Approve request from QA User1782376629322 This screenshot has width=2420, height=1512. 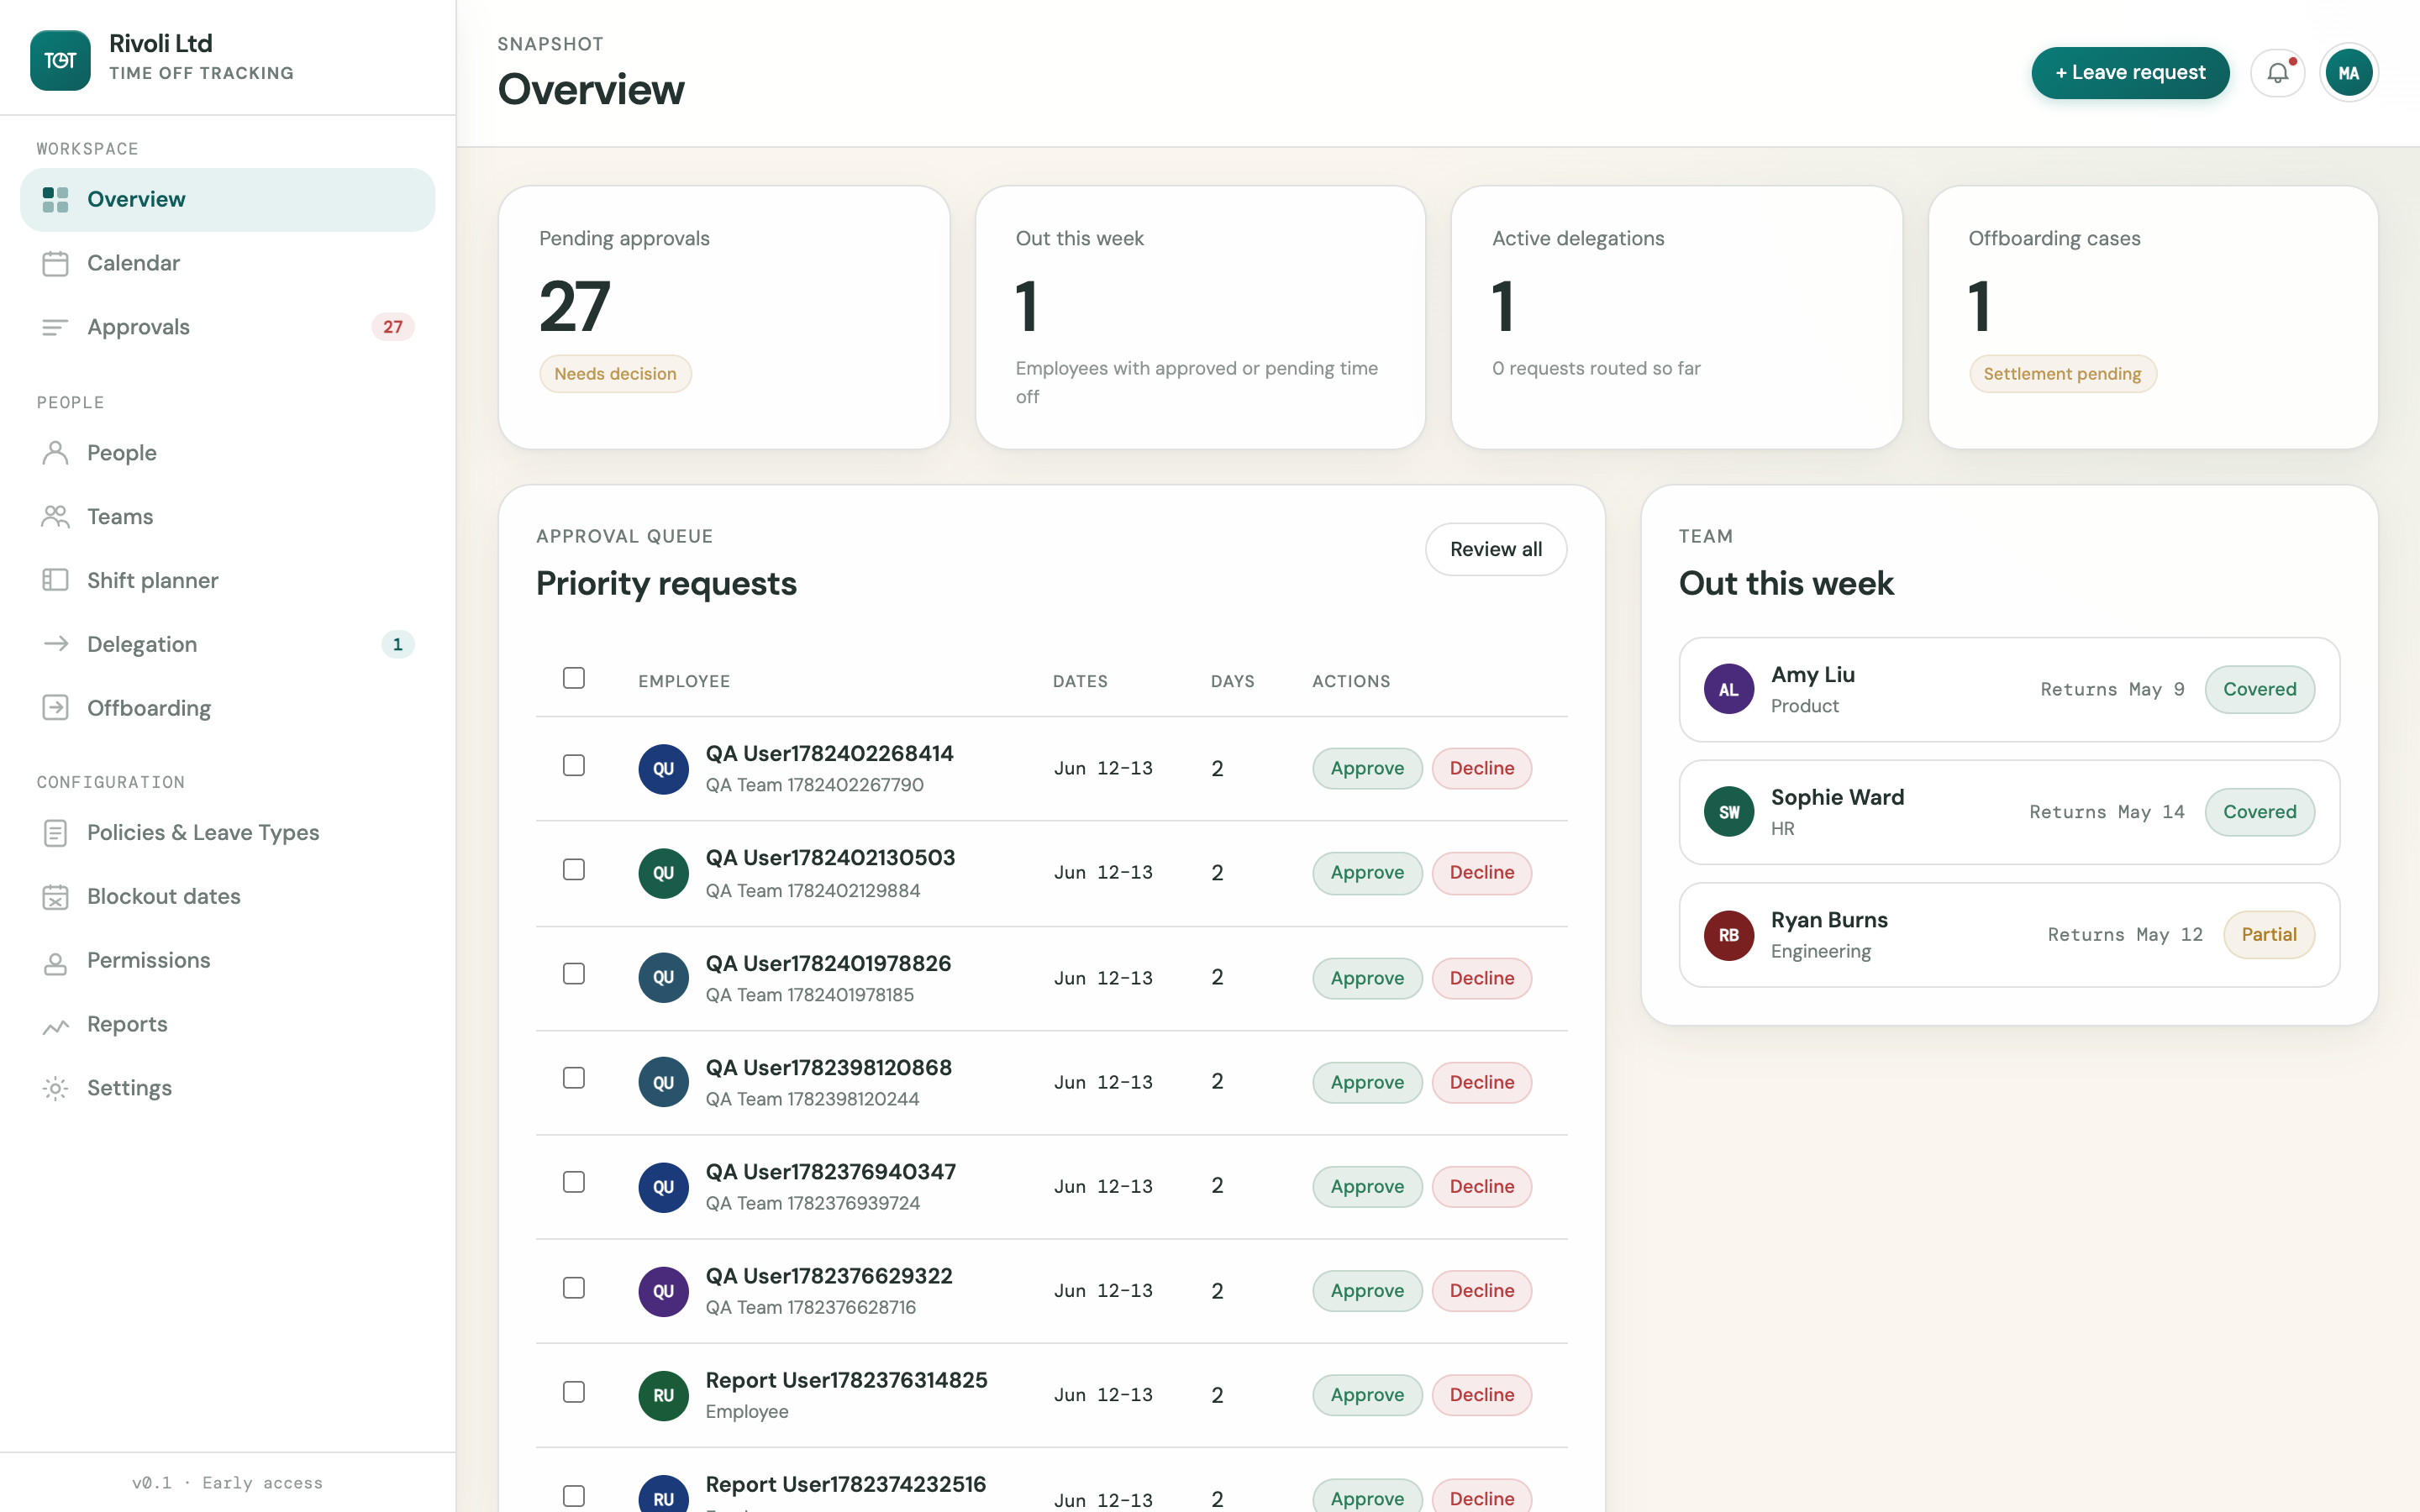point(1367,1291)
